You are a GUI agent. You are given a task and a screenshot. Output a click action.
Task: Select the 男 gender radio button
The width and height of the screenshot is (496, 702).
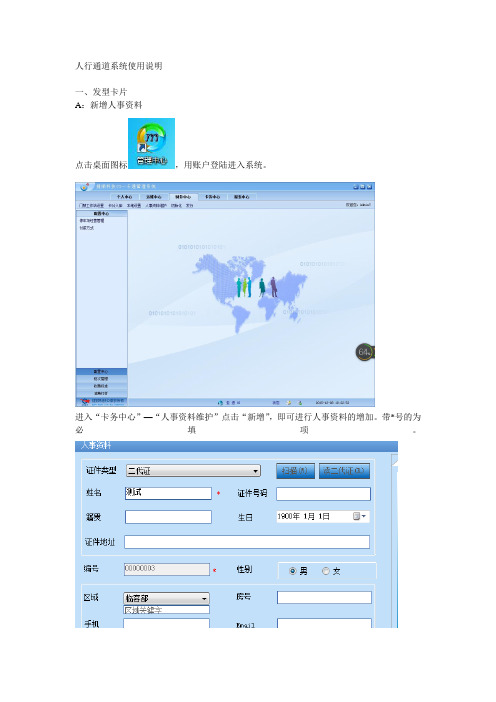(293, 571)
